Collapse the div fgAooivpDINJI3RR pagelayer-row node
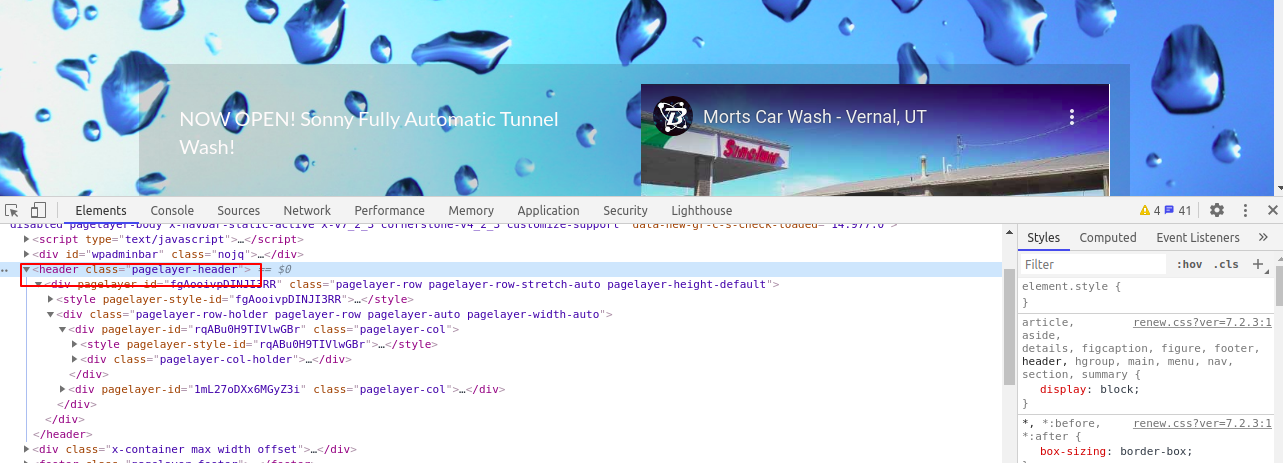This screenshot has width=1283, height=463. 39,285
